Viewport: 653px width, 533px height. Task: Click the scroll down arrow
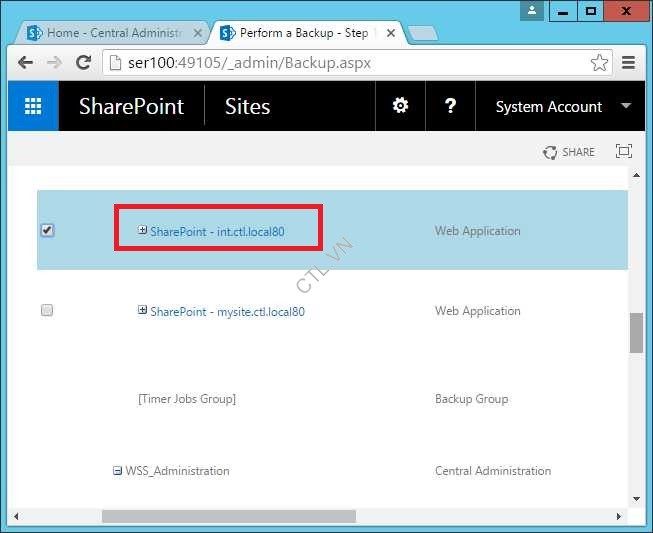pos(636,499)
